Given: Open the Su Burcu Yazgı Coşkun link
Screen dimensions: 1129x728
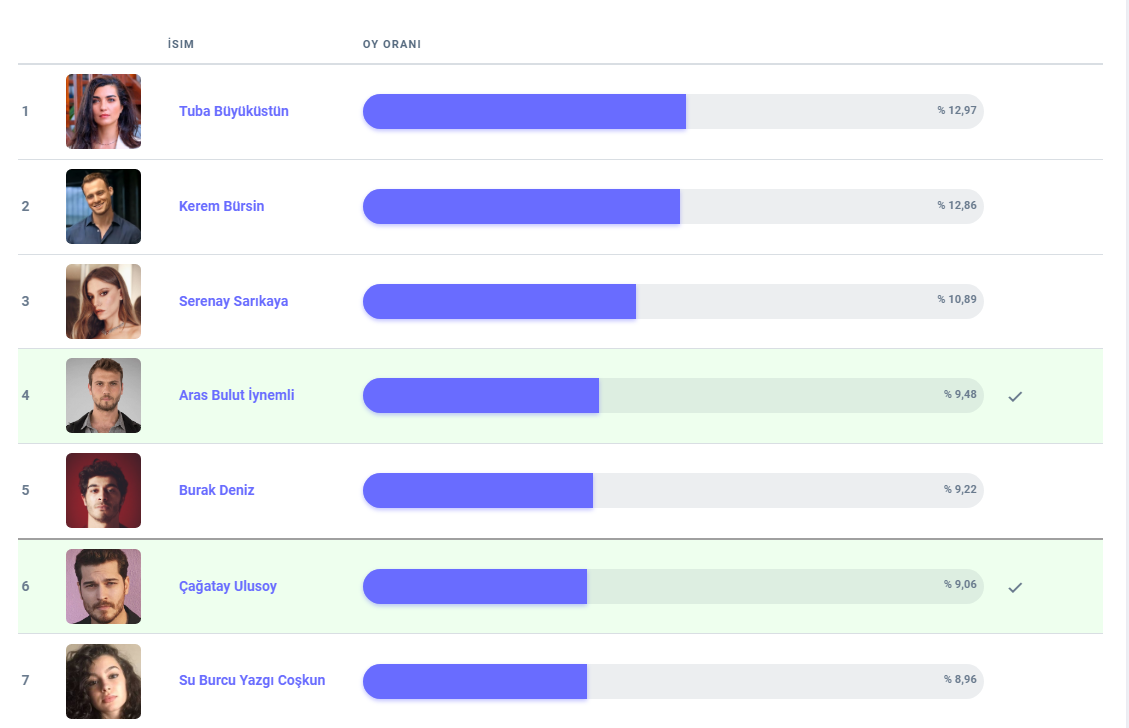Looking at the screenshot, I should [251, 680].
